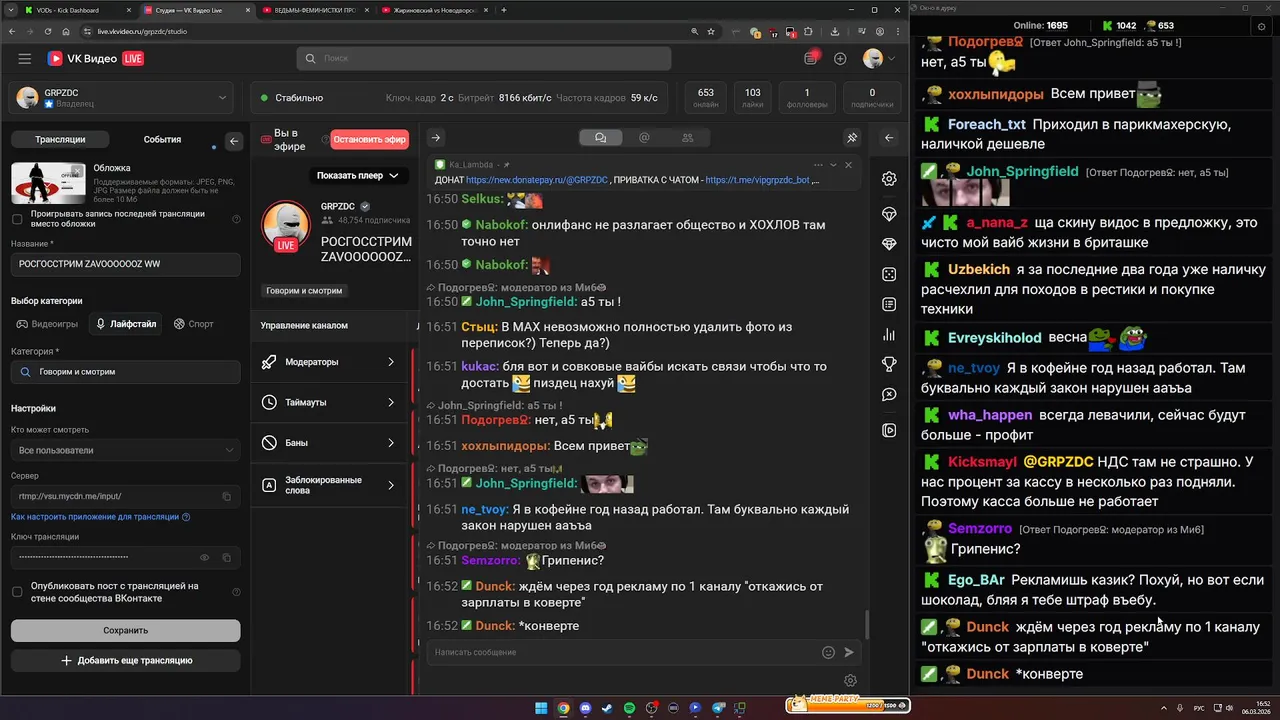Click the Остановить эфир button

coord(370,140)
